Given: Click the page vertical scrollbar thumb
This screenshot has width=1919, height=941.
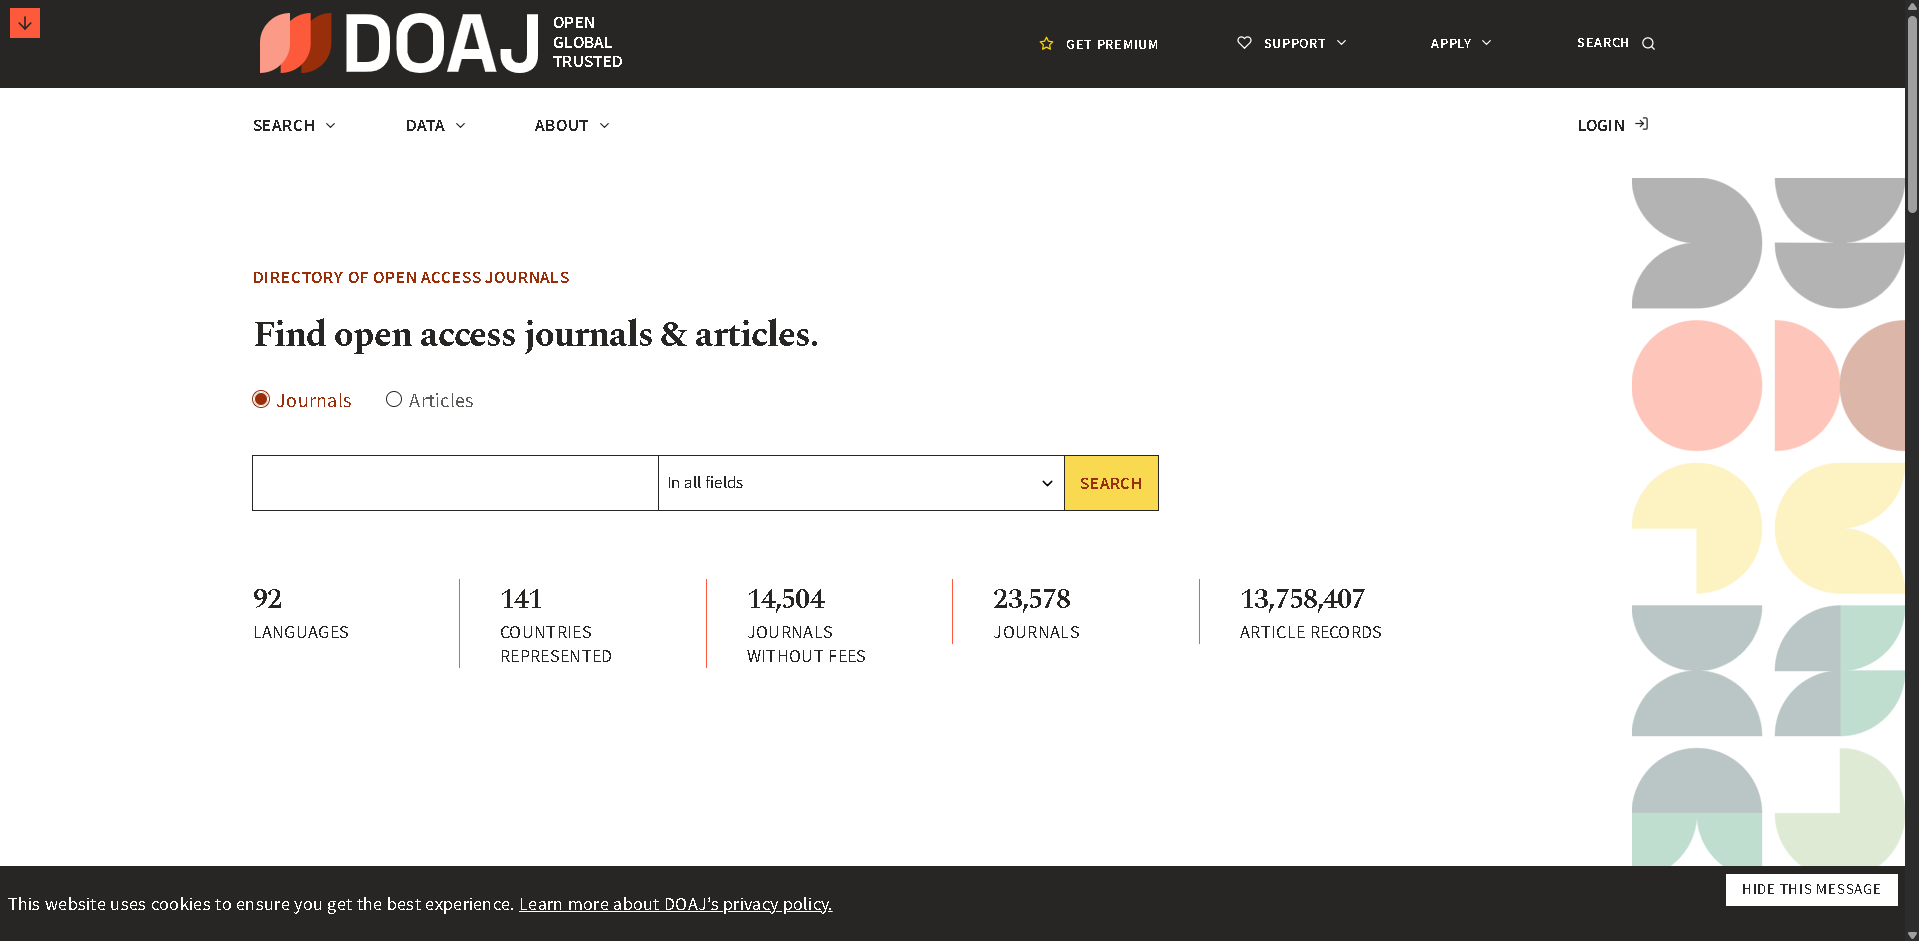Looking at the screenshot, I should [1912, 112].
